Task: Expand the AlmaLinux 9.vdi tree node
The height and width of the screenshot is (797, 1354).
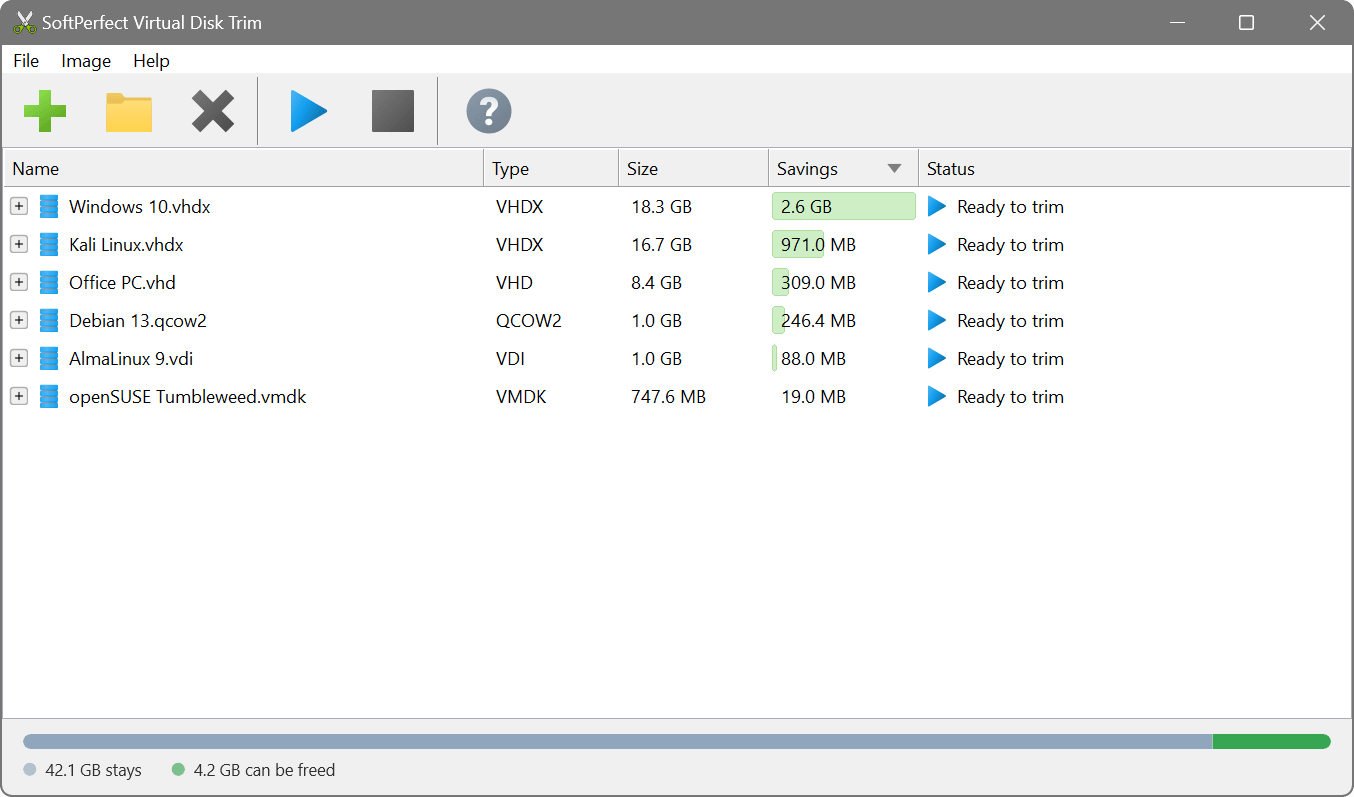Action: coord(19,359)
